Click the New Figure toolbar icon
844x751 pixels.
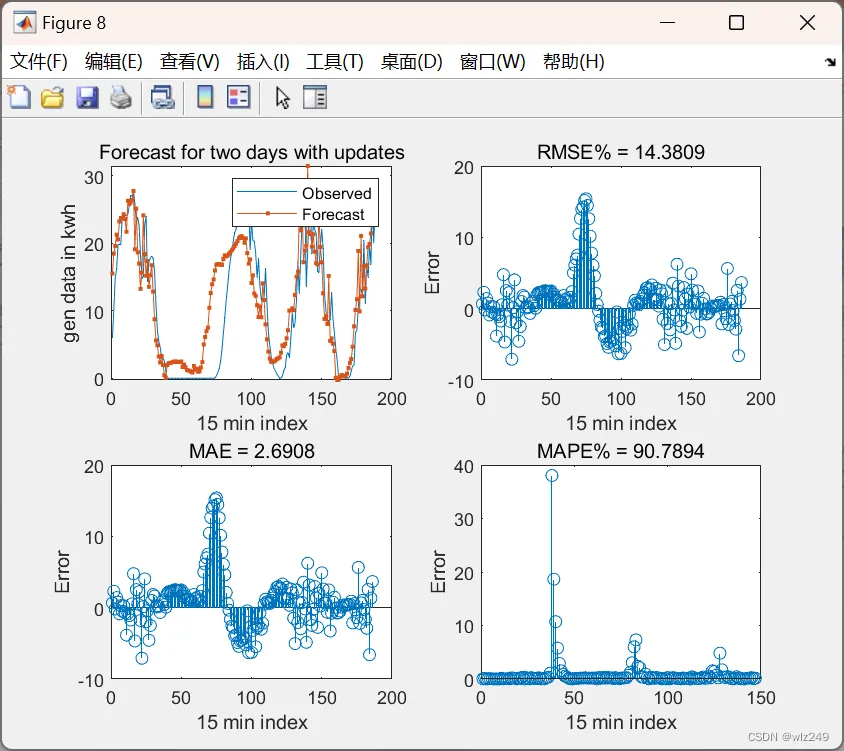(19, 97)
